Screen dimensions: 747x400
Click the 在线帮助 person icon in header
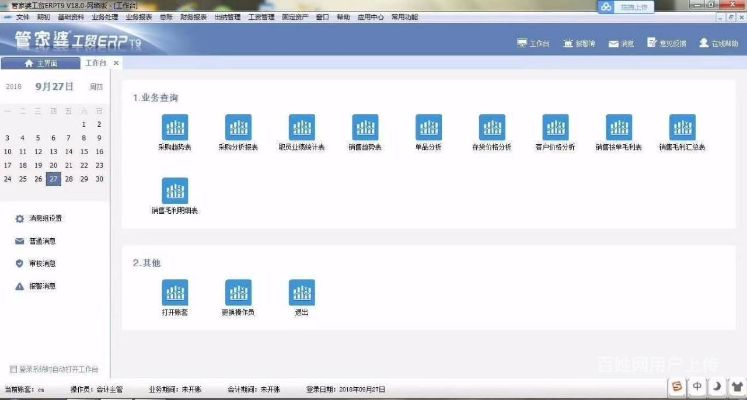click(704, 43)
